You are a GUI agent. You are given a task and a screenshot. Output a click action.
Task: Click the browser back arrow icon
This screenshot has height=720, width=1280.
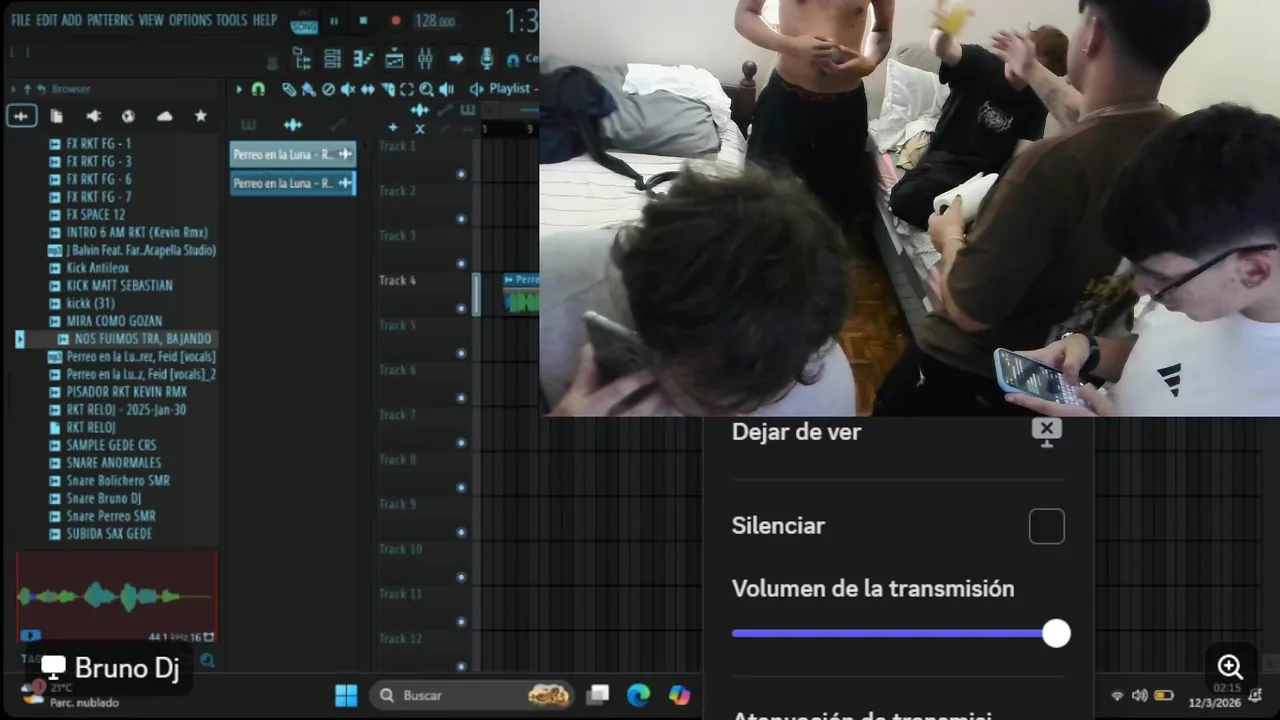[x=41, y=89]
